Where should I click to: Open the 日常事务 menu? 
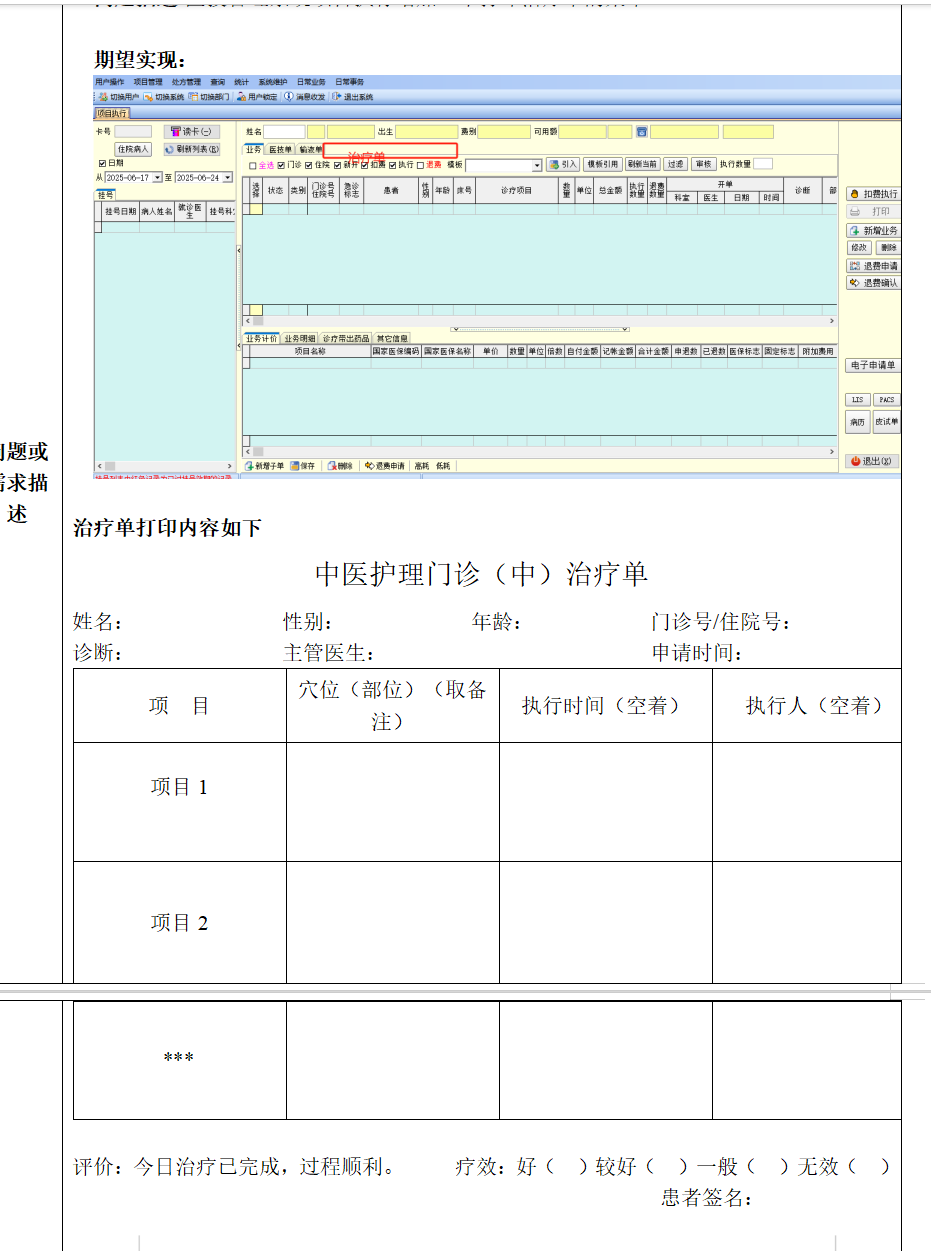tap(349, 81)
